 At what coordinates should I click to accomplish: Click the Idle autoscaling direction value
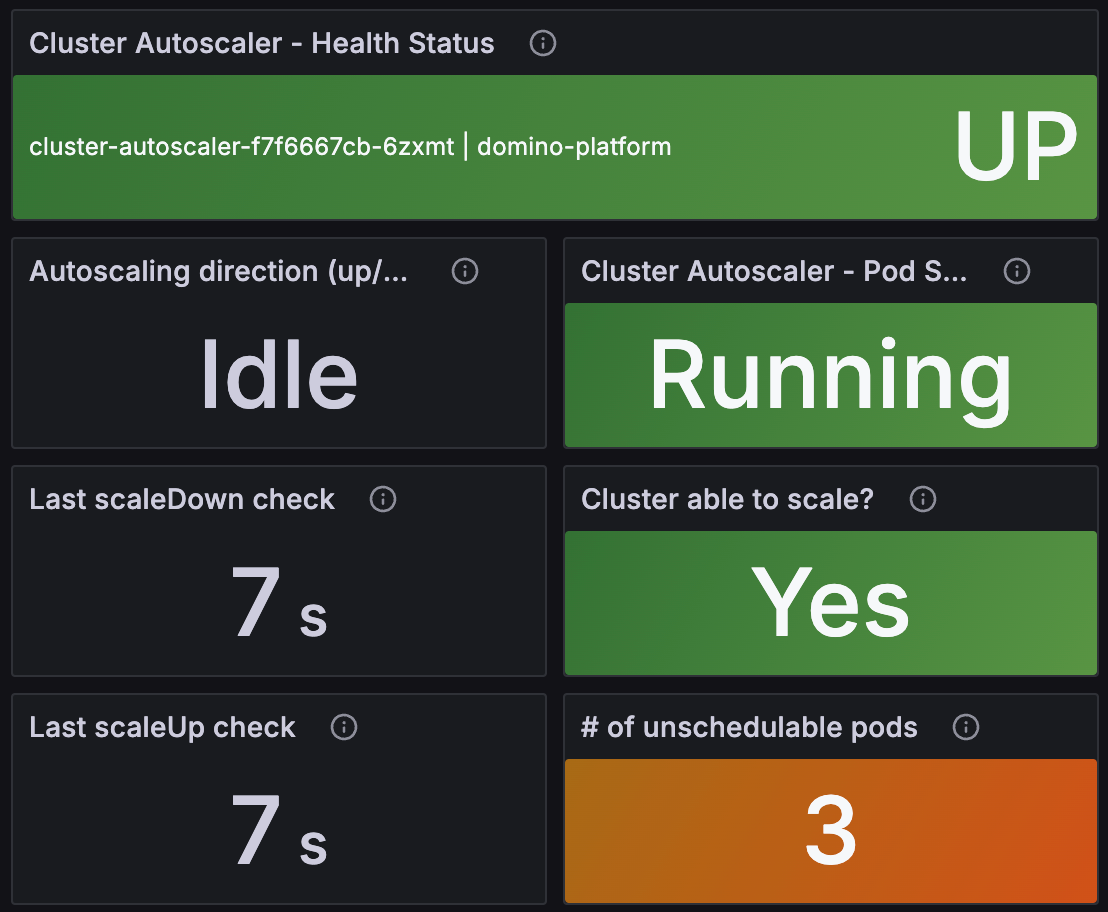279,374
